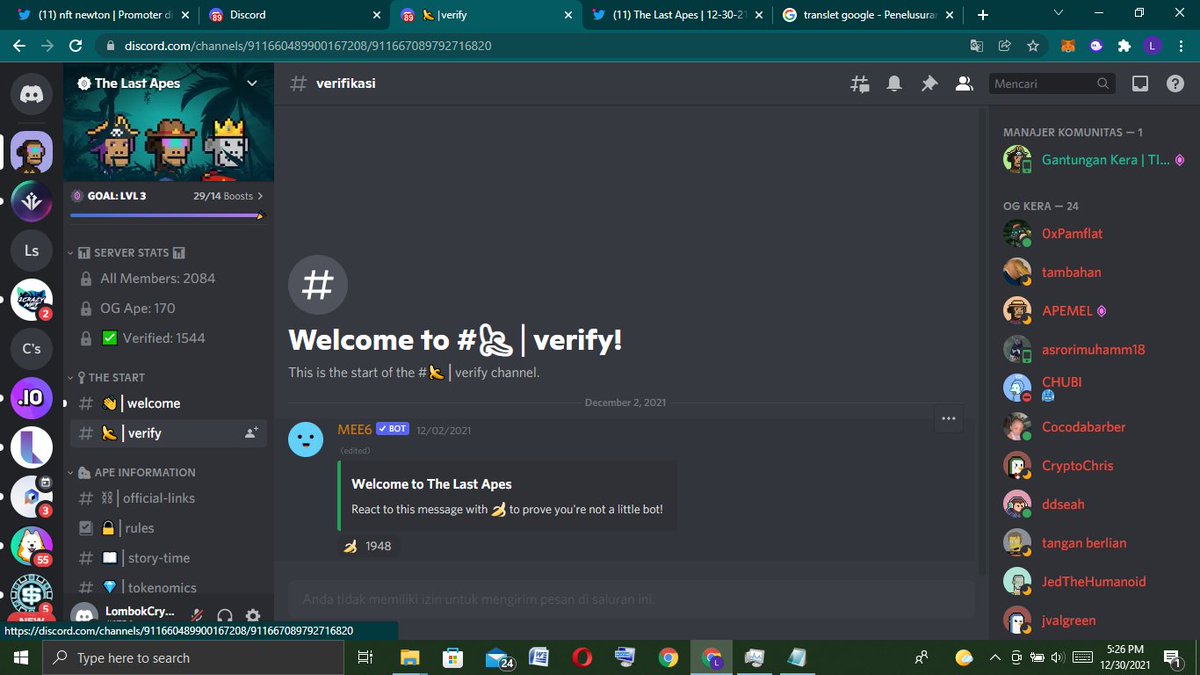The image size is (1200, 675).
Task: Open the .IO server icon
Action: click(x=32, y=398)
